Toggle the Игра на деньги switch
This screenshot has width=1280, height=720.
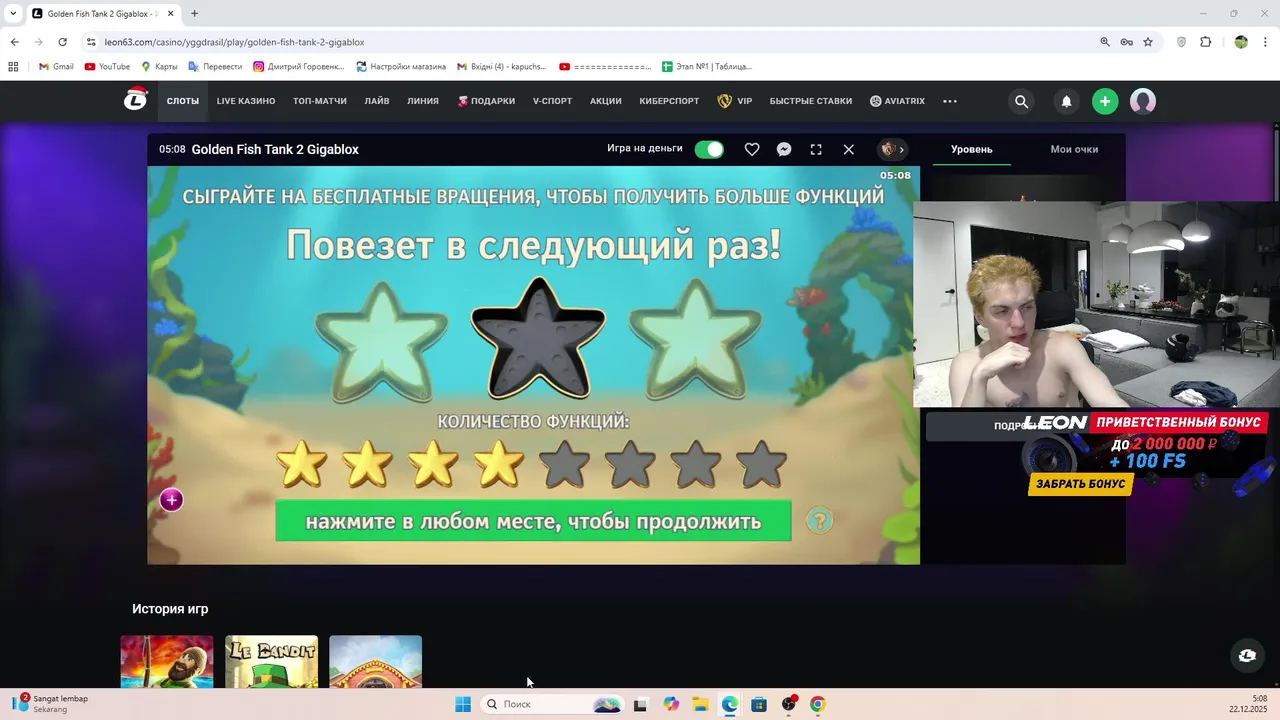[x=709, y=149]
